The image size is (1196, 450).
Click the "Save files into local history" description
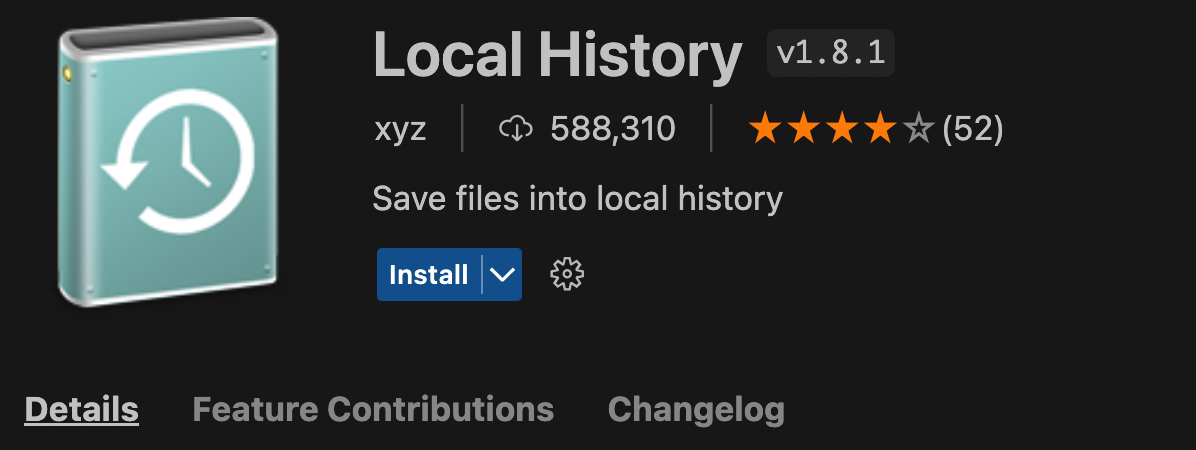(577, 198)
